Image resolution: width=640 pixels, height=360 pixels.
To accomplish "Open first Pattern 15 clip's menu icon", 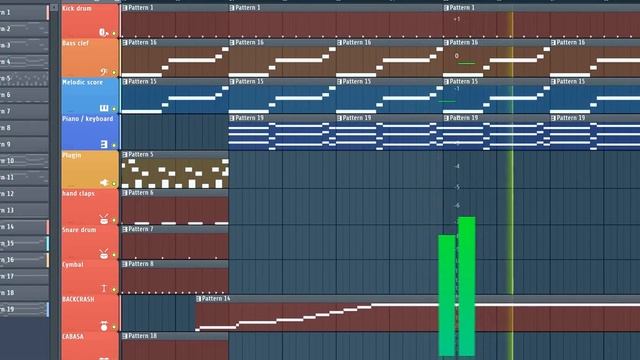I will click(125, 82).
